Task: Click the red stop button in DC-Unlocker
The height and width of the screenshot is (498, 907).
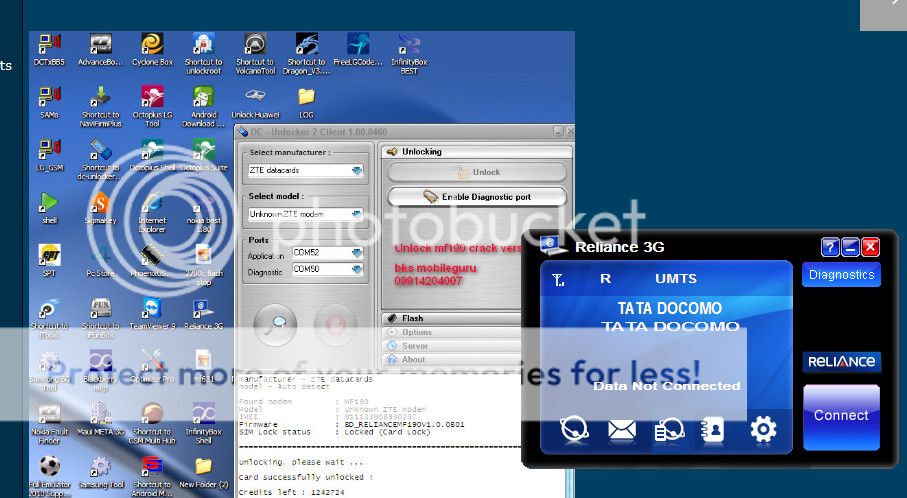Action: pos(335,325)
